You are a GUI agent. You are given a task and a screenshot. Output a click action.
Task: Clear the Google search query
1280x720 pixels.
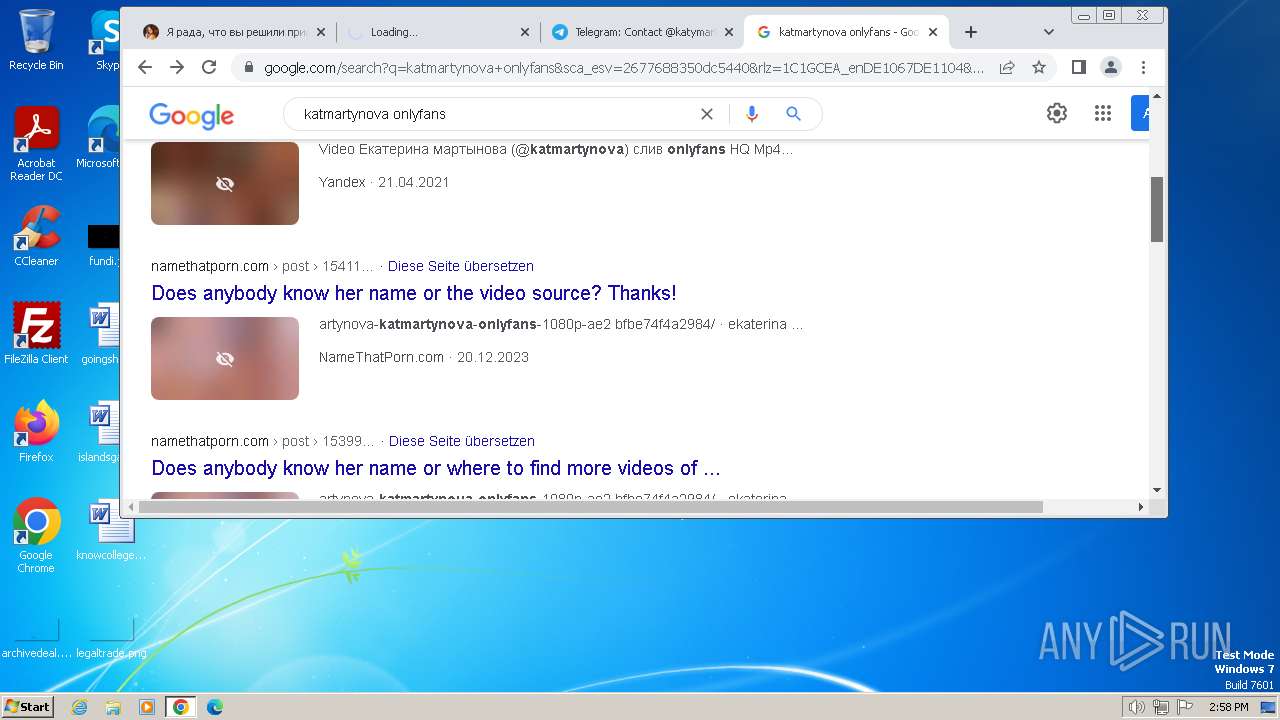click(707, 114)
